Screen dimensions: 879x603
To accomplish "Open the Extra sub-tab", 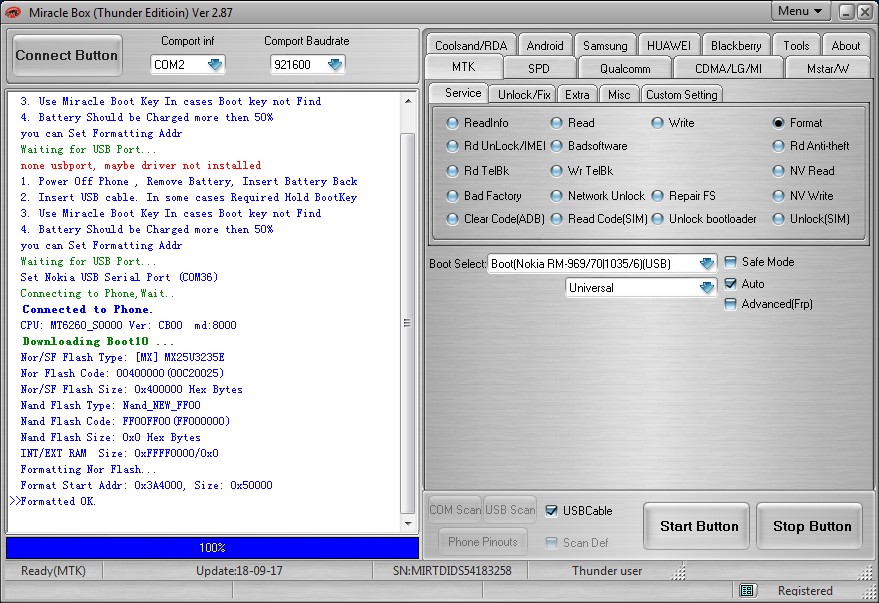I will pos(577,95).
